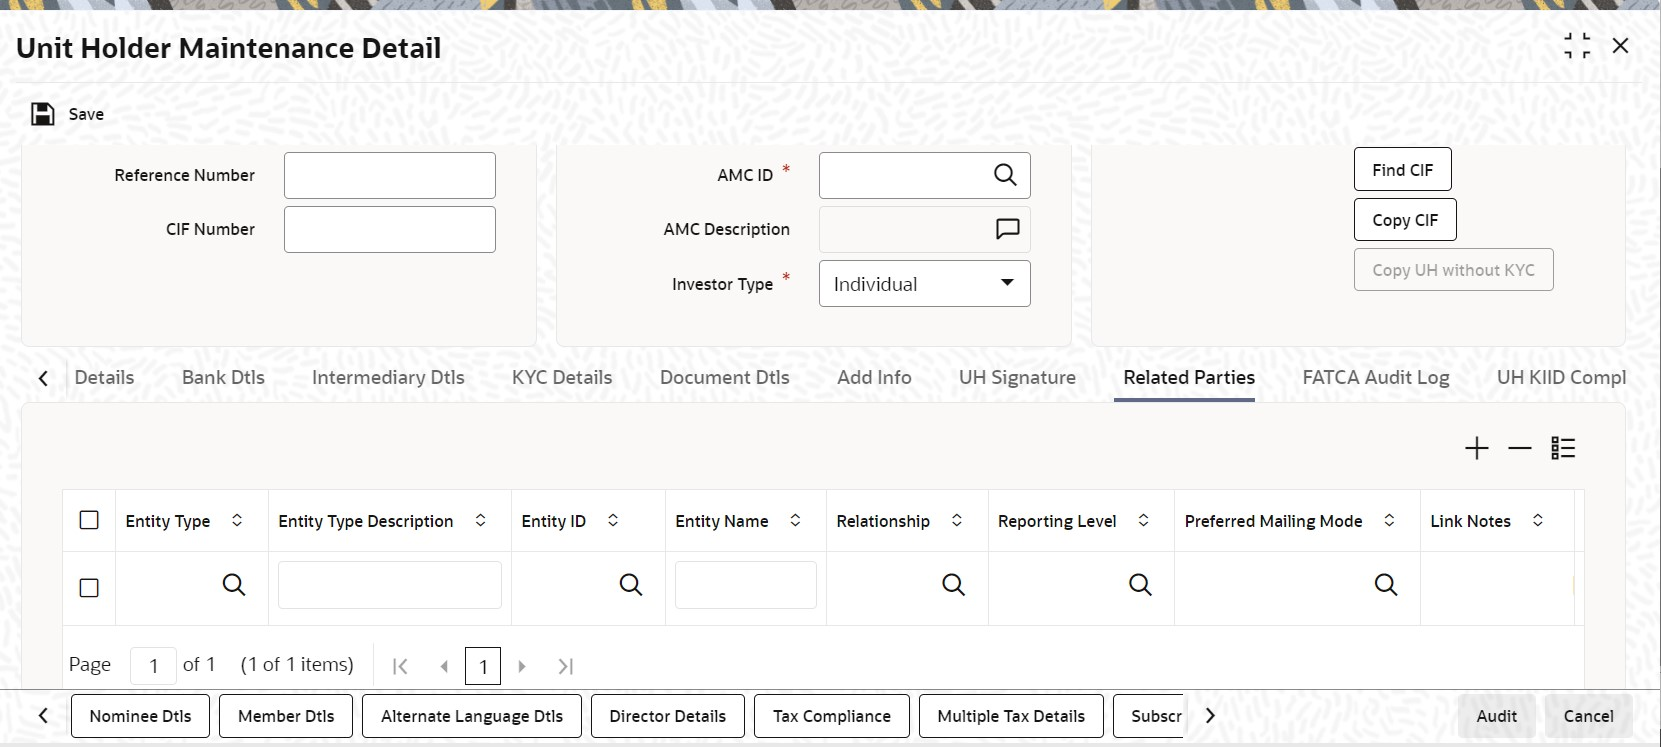Click the Find CIF button
This screenshot has width=1661, height=747.
[x=1403, y=170]
